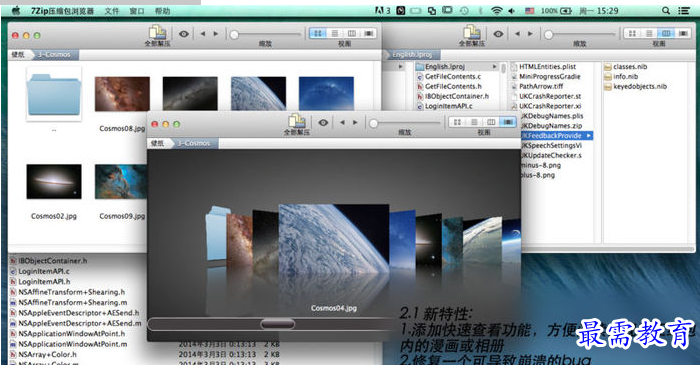This screenshot has width=700, height=365.
Task: Open the parent folder '..' icon
Action: 54,94
